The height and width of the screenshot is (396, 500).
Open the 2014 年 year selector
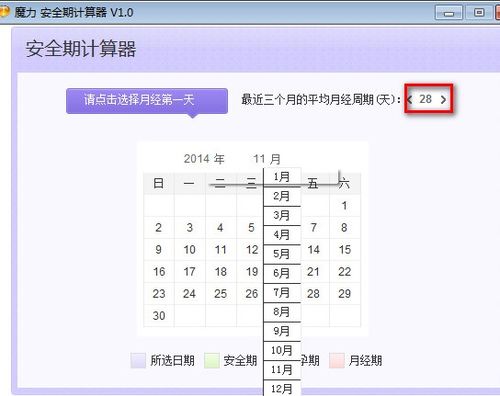tap(204, 159)
